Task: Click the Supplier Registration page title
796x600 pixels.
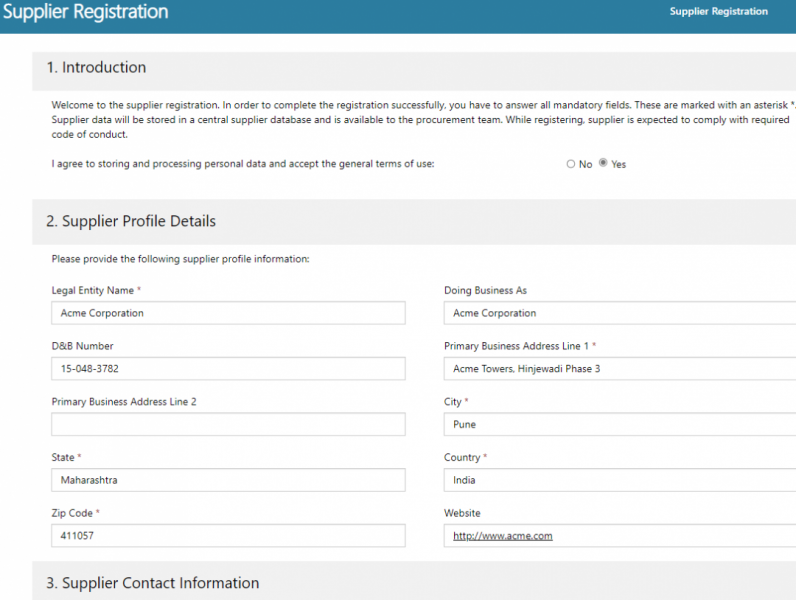Action: 85,12
